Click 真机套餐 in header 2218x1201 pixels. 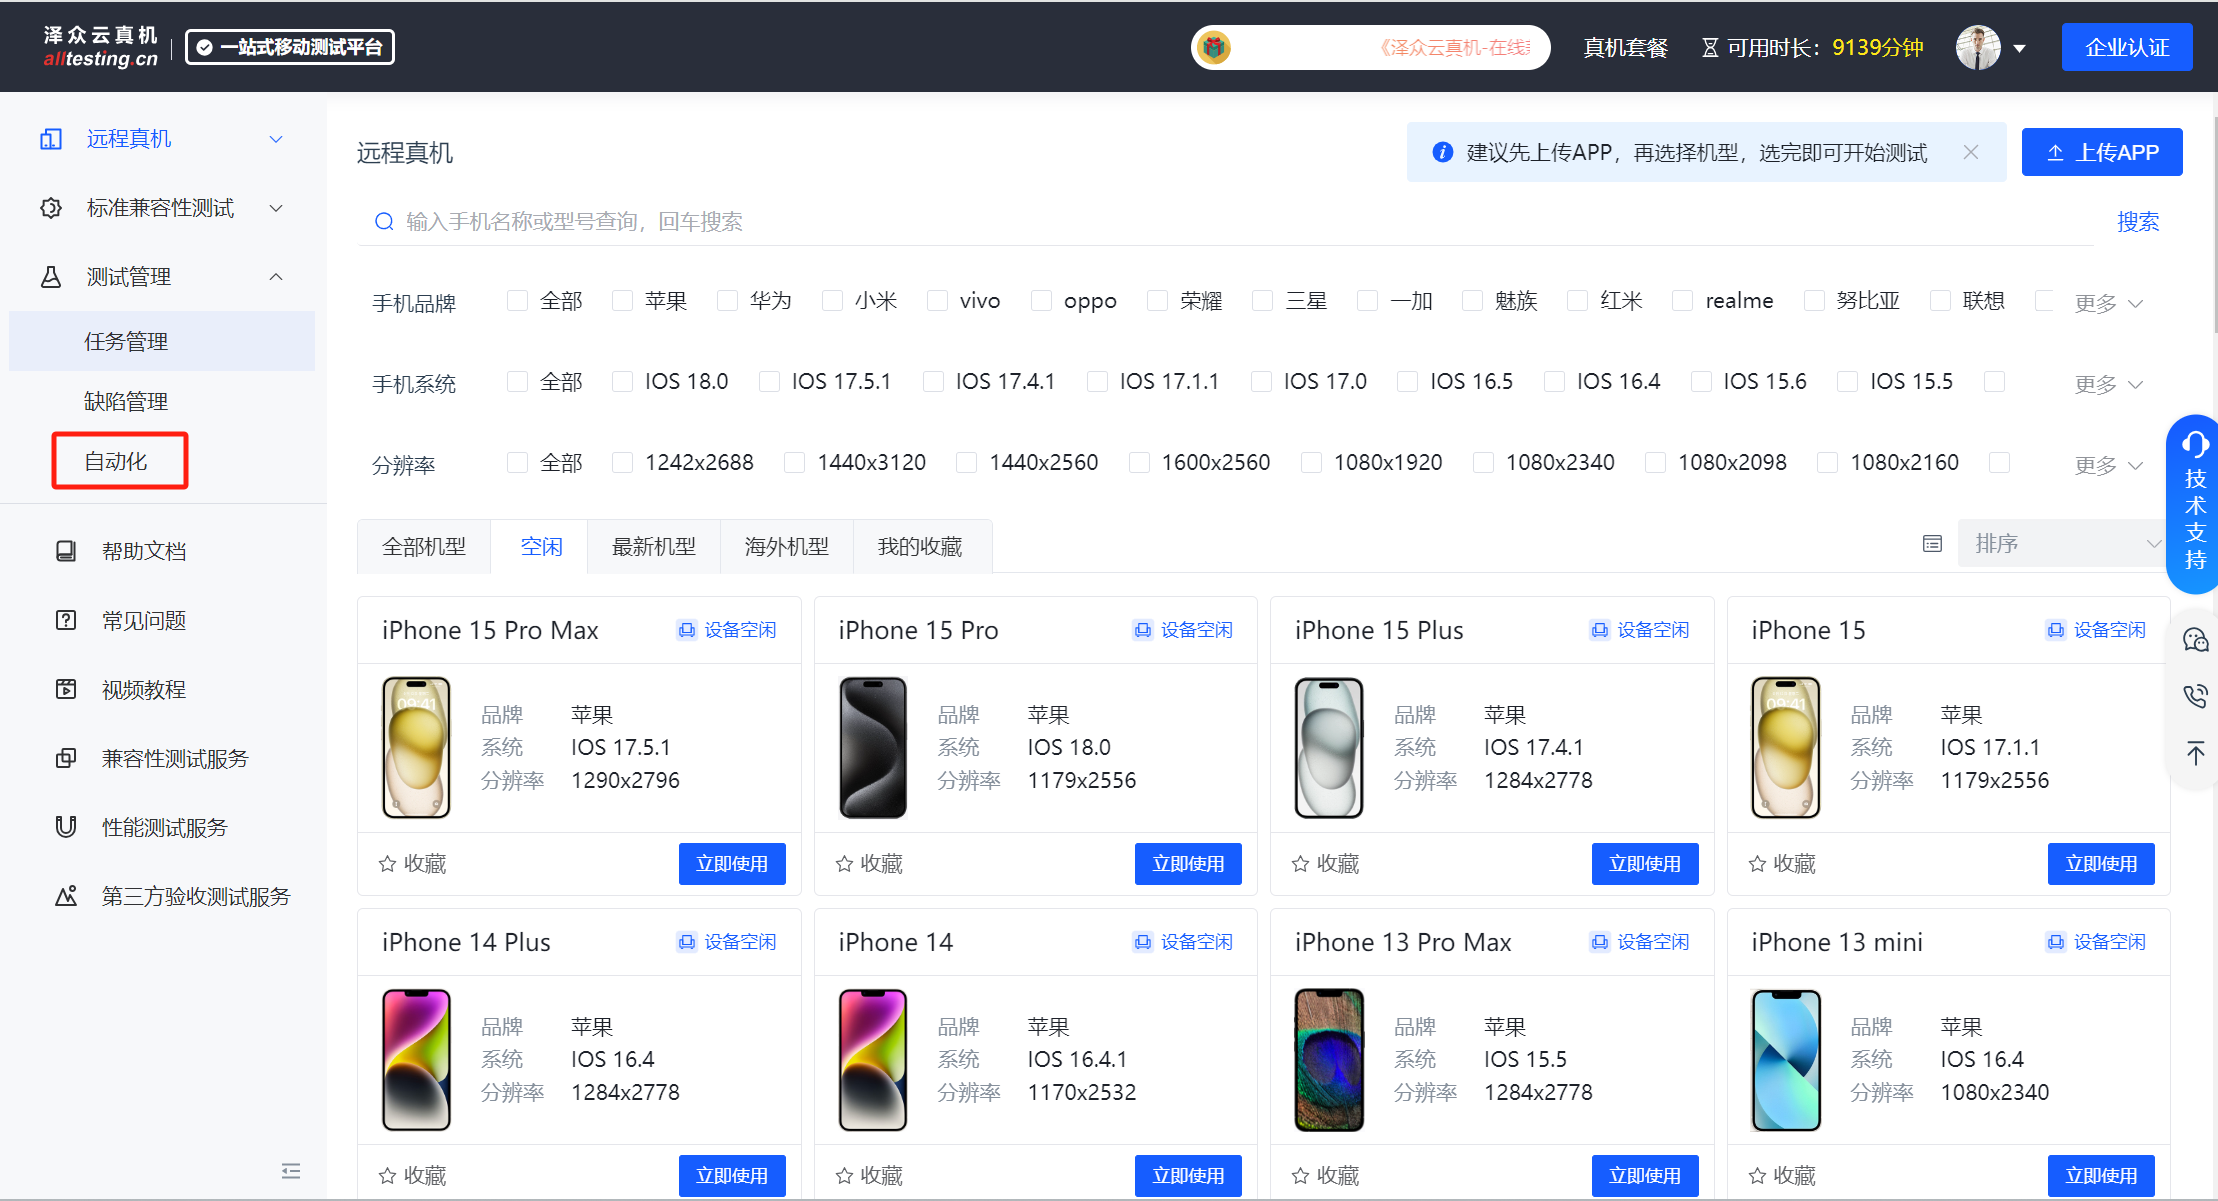[x=1625, y=48]
